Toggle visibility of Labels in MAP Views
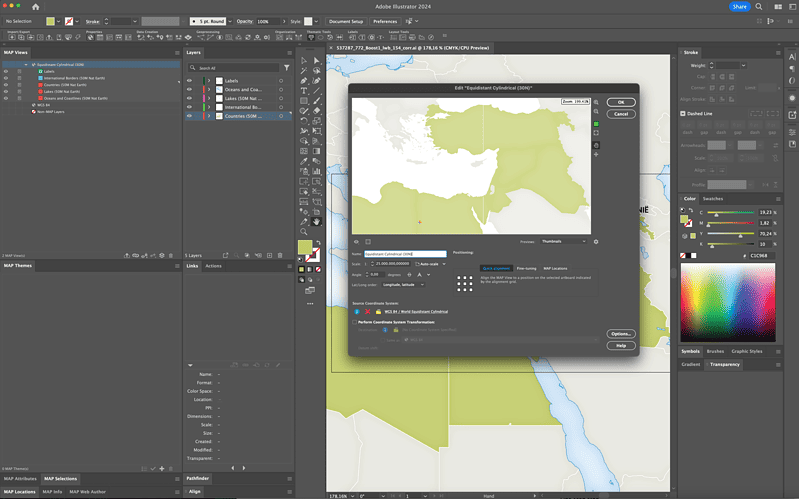Image resolution: width=799 pixels, height=499 pixels. (x=6, y=71)
